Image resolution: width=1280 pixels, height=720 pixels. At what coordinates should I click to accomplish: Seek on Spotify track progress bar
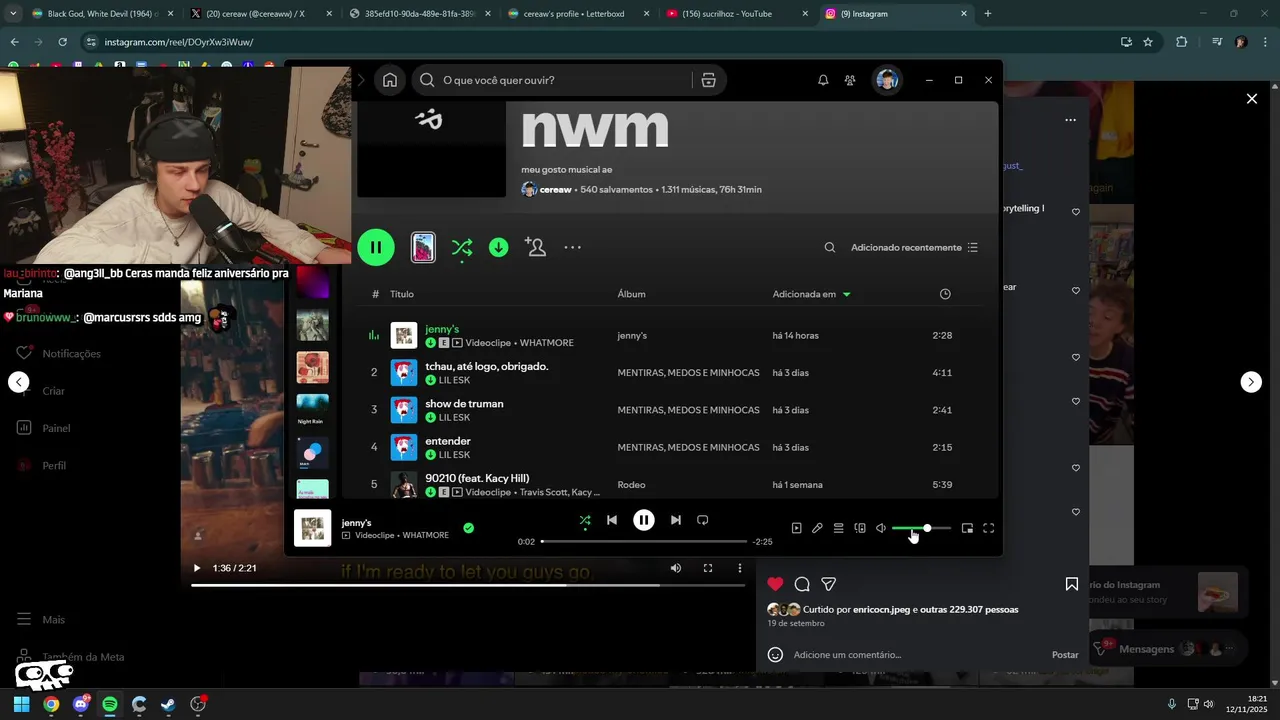[x=644, y=541]
